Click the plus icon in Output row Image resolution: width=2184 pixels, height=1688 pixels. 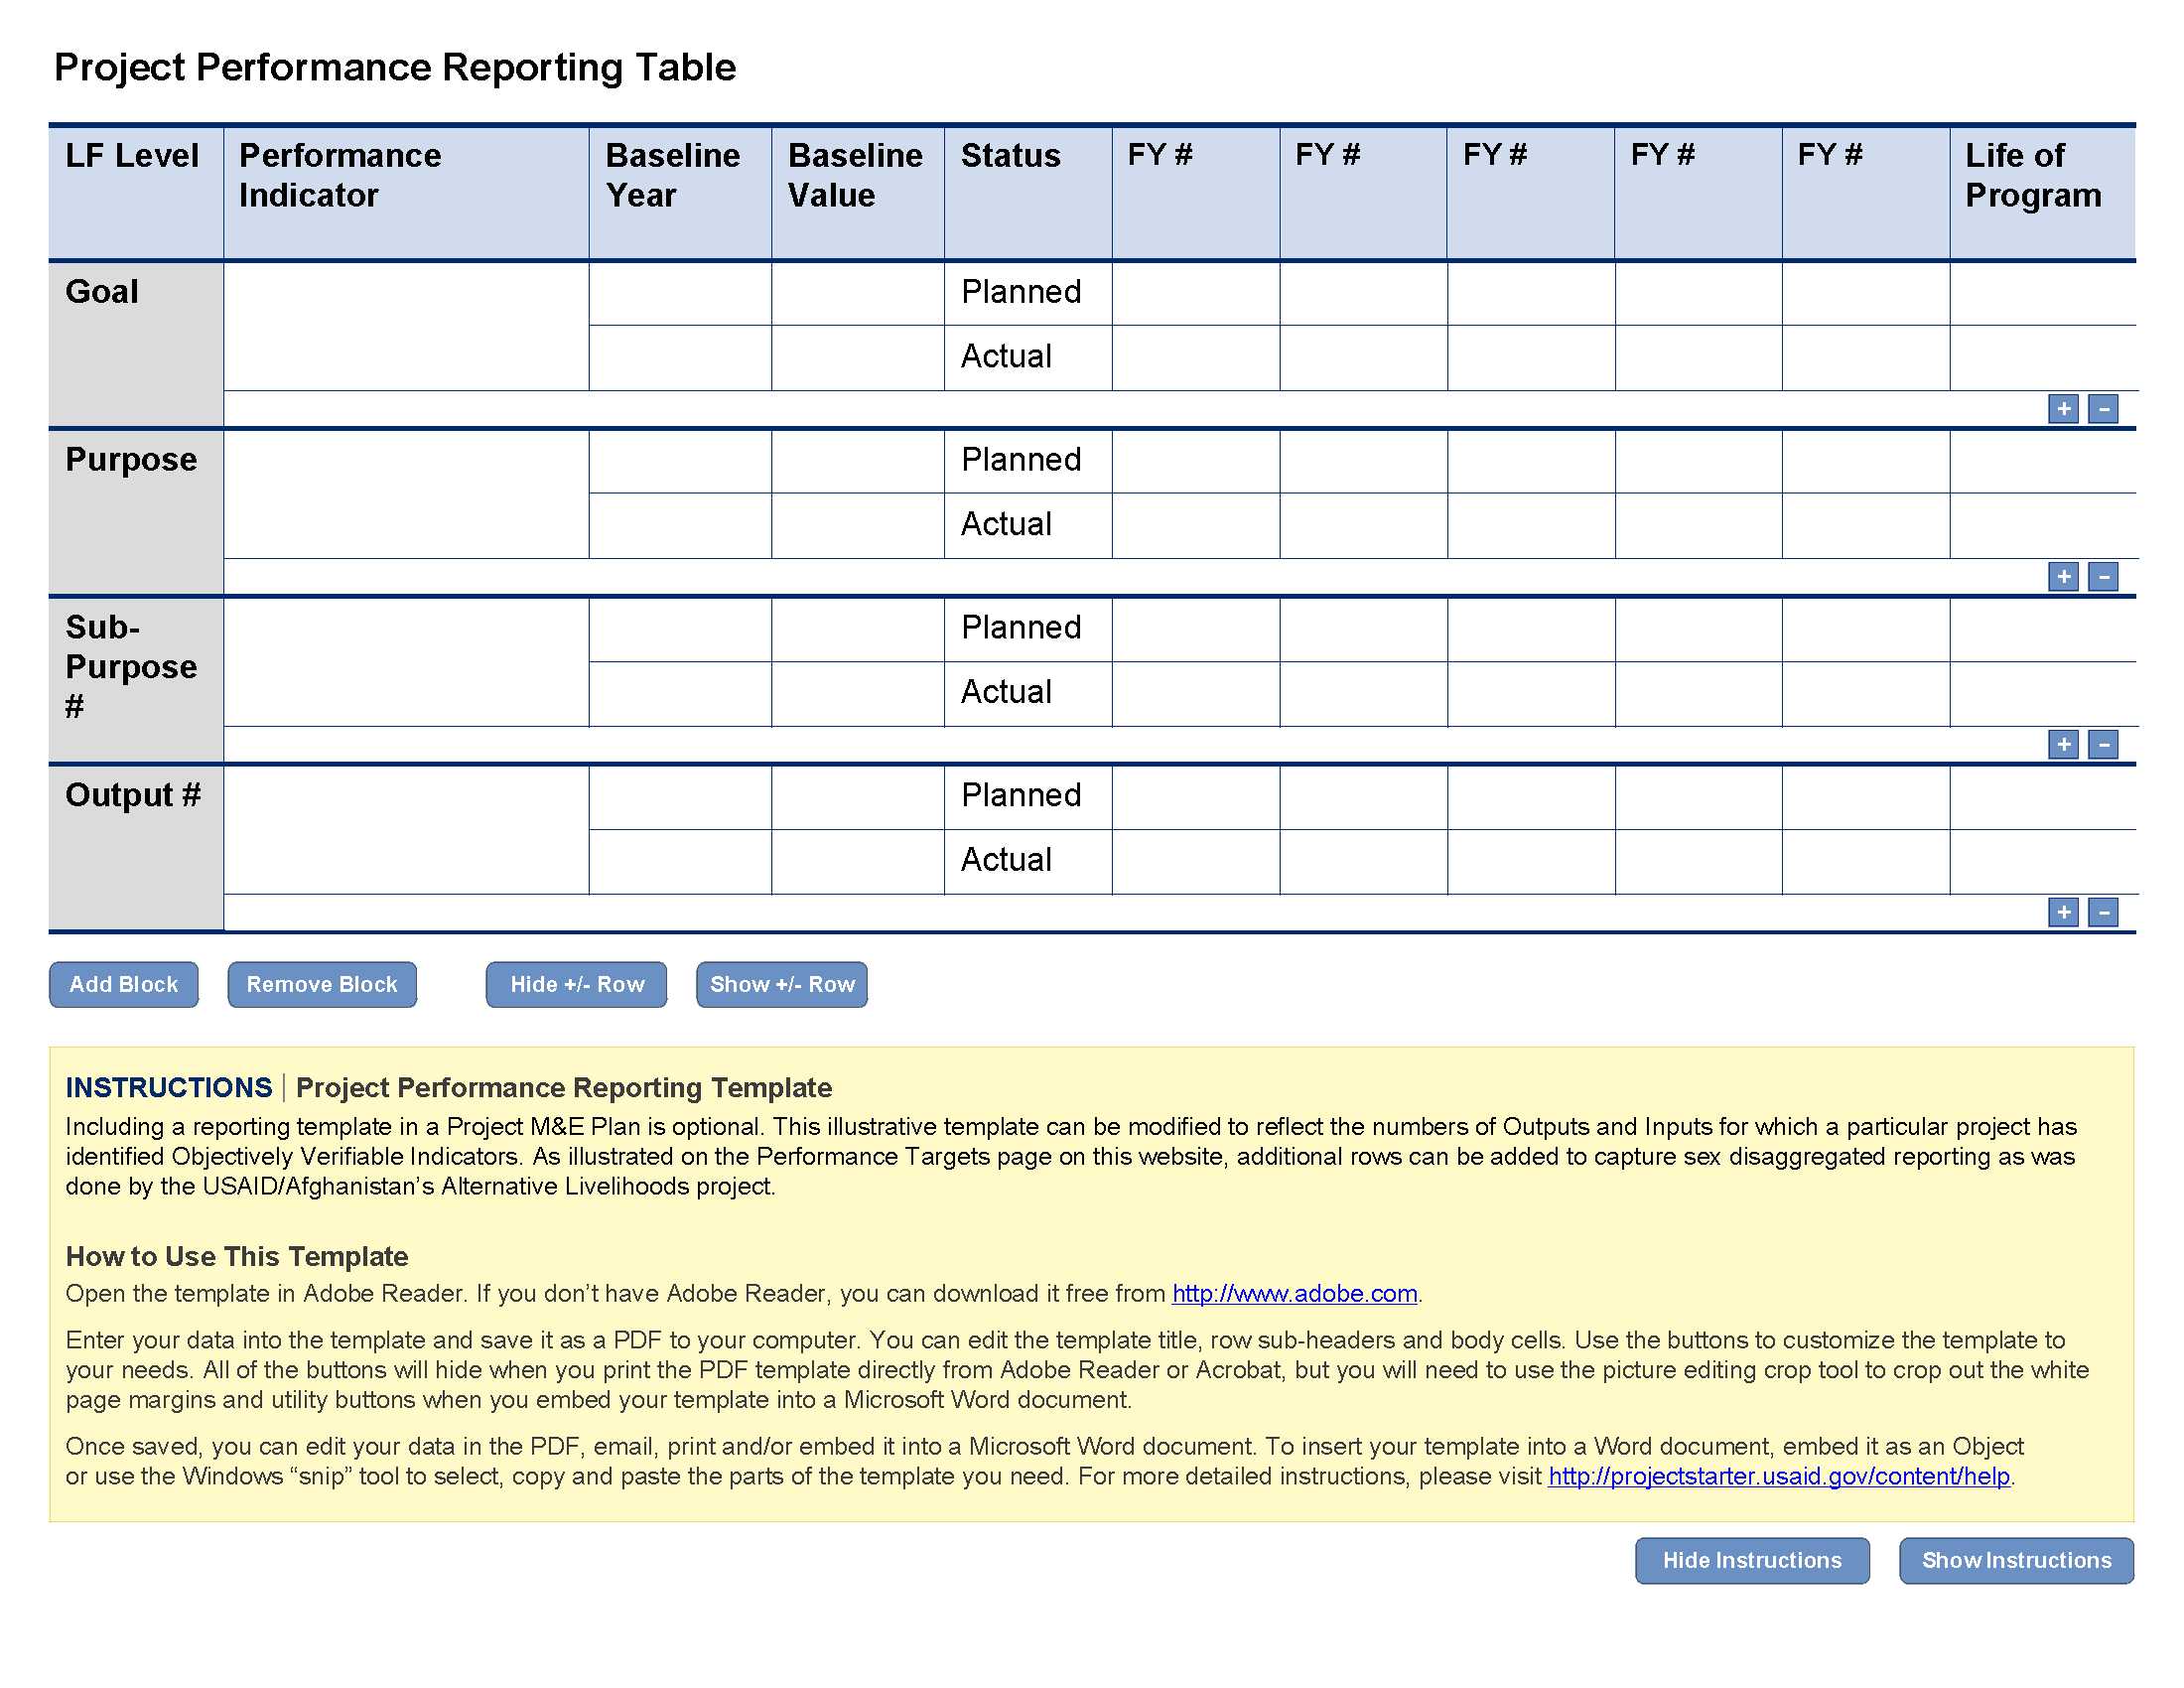[x=2062, y=912]
